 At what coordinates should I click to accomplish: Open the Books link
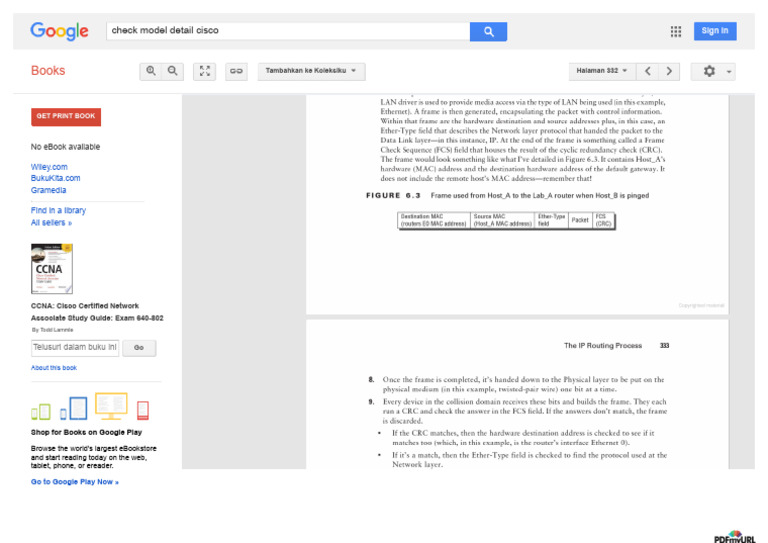48,71
